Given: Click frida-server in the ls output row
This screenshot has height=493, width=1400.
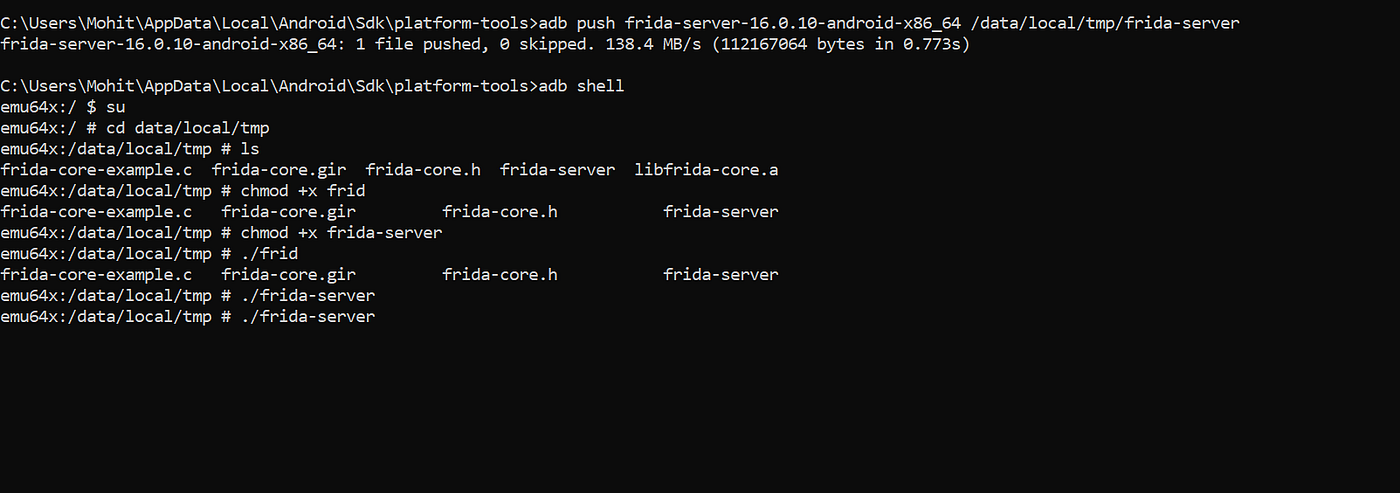Looking at the screenshot, I should [x=557, y=170].
